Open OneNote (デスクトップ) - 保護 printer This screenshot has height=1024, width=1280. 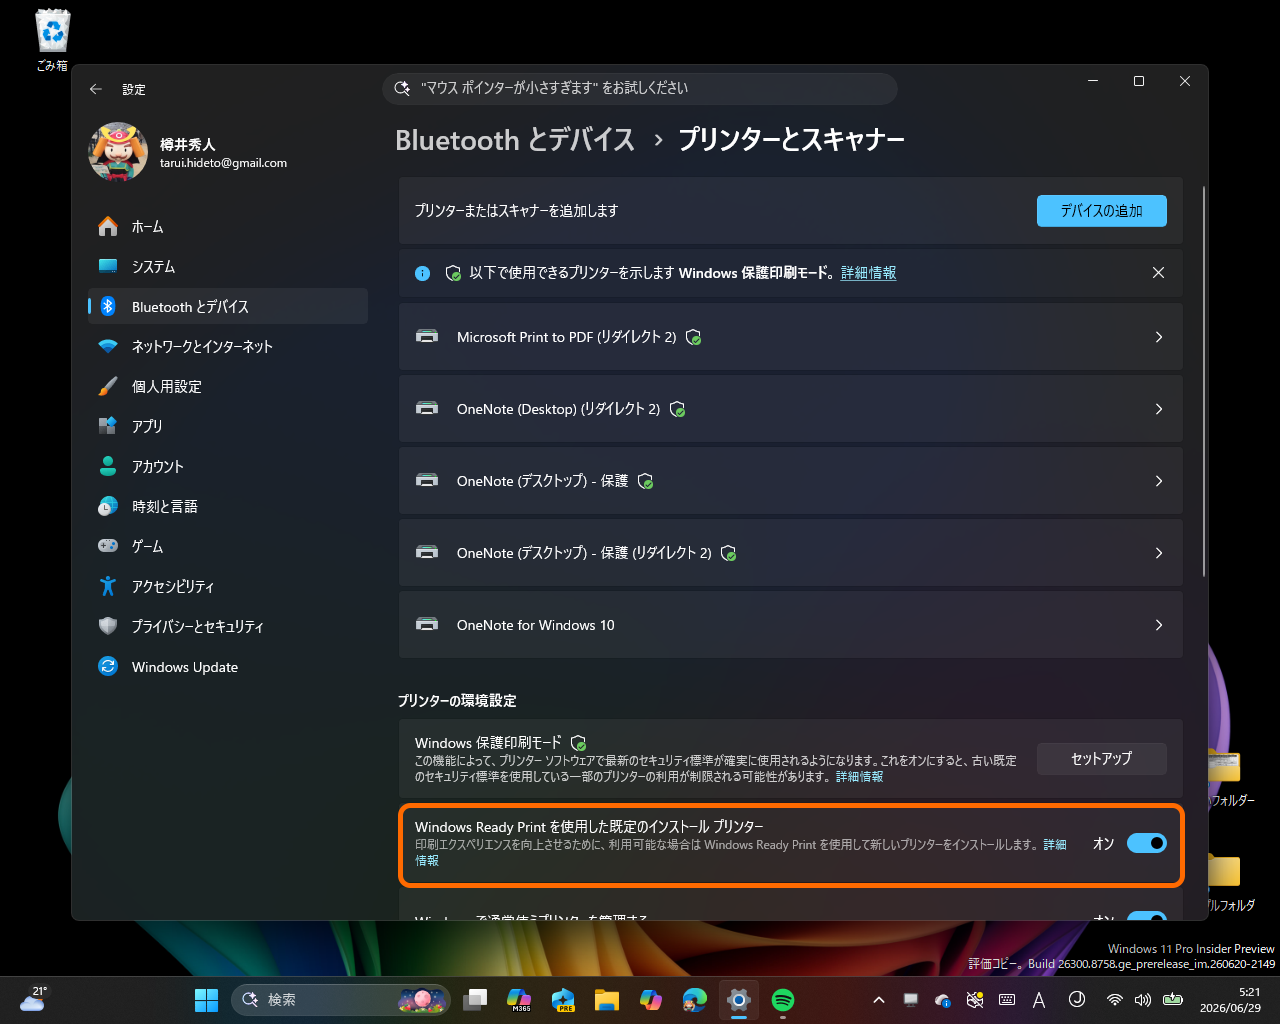[790, 481]
